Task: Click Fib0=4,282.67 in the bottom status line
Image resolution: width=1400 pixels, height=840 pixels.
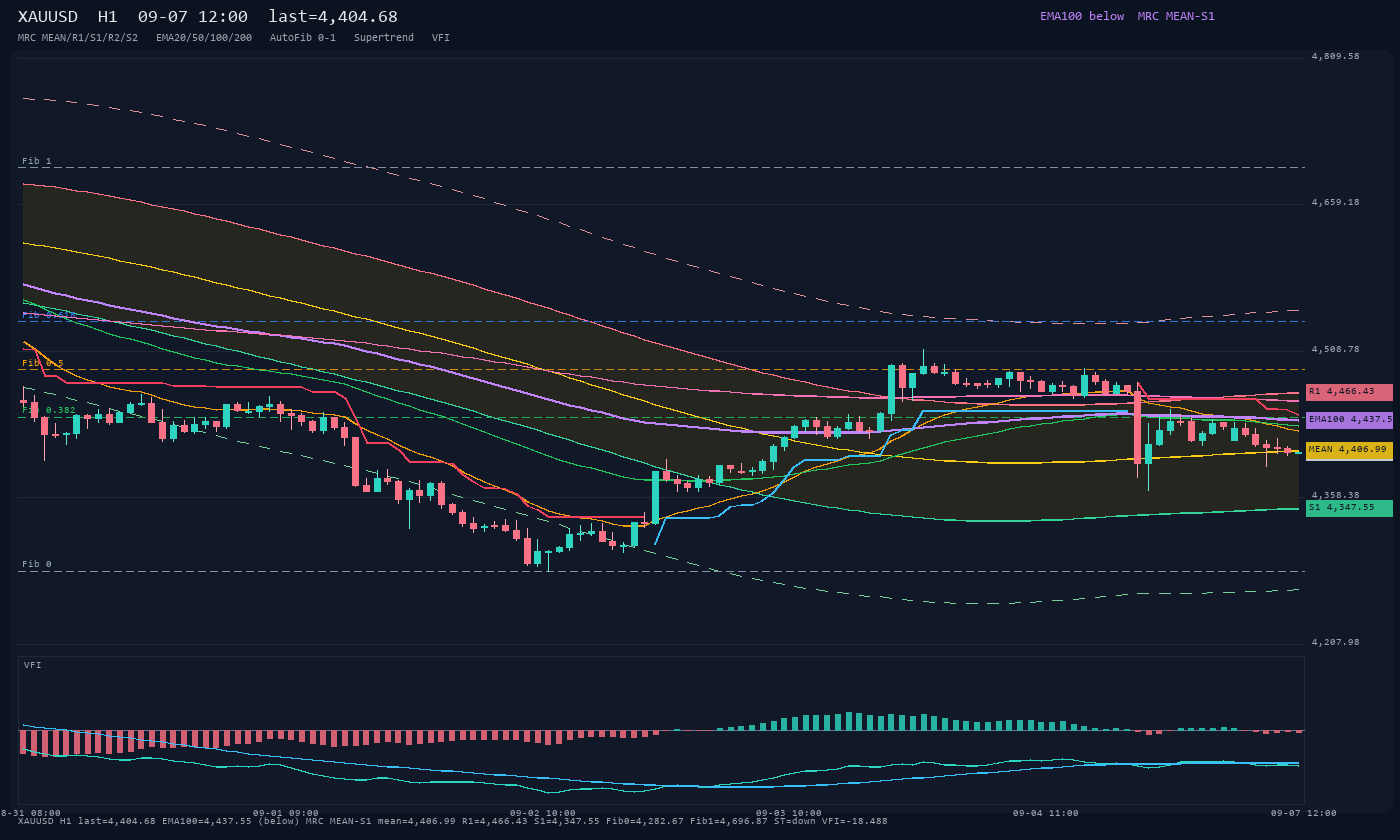Action: coord(647,821)
